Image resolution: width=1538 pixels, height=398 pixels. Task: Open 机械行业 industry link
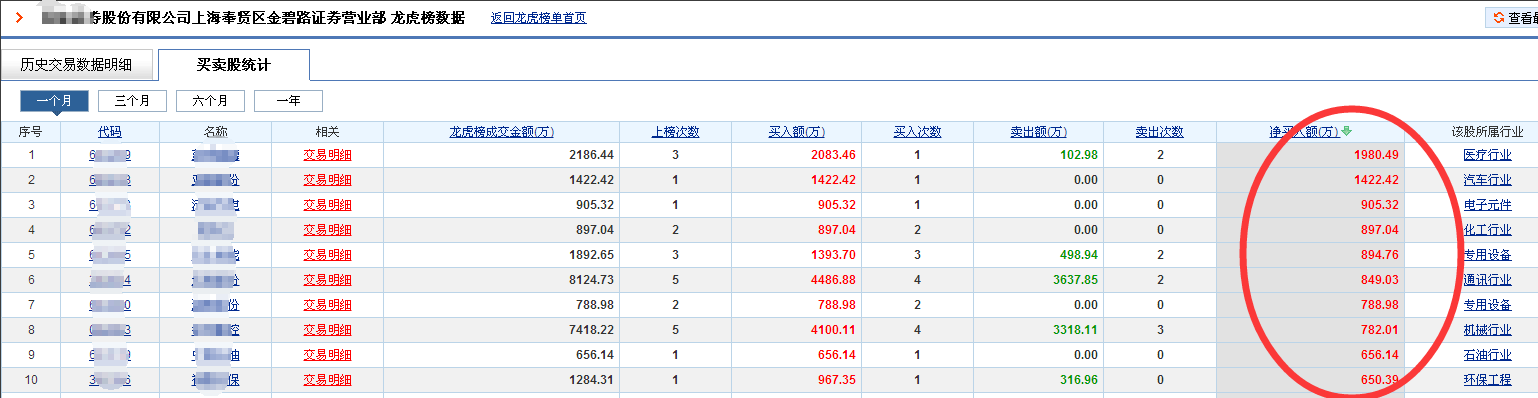pos(1487,330)
